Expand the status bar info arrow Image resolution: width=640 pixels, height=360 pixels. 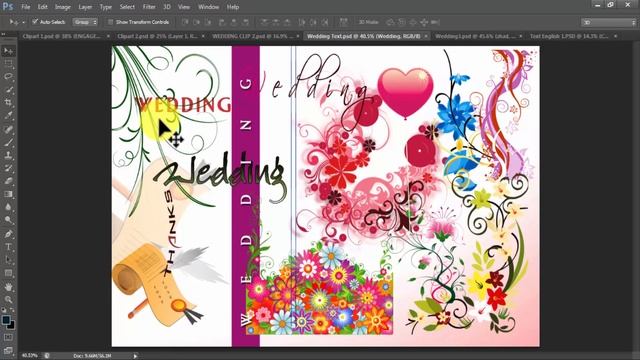(x=135, y=356)
